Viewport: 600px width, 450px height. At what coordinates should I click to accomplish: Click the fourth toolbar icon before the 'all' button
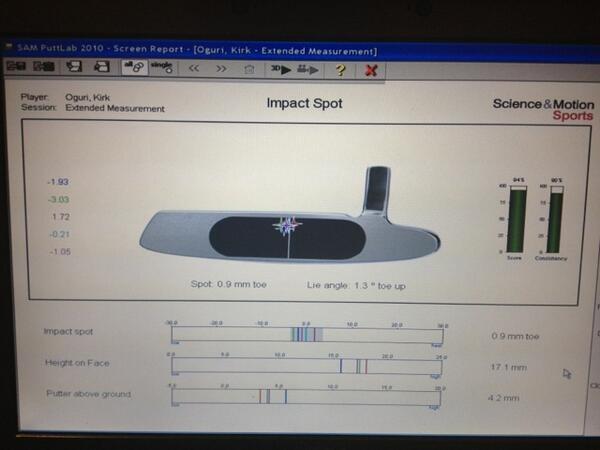tap(102, 67)
